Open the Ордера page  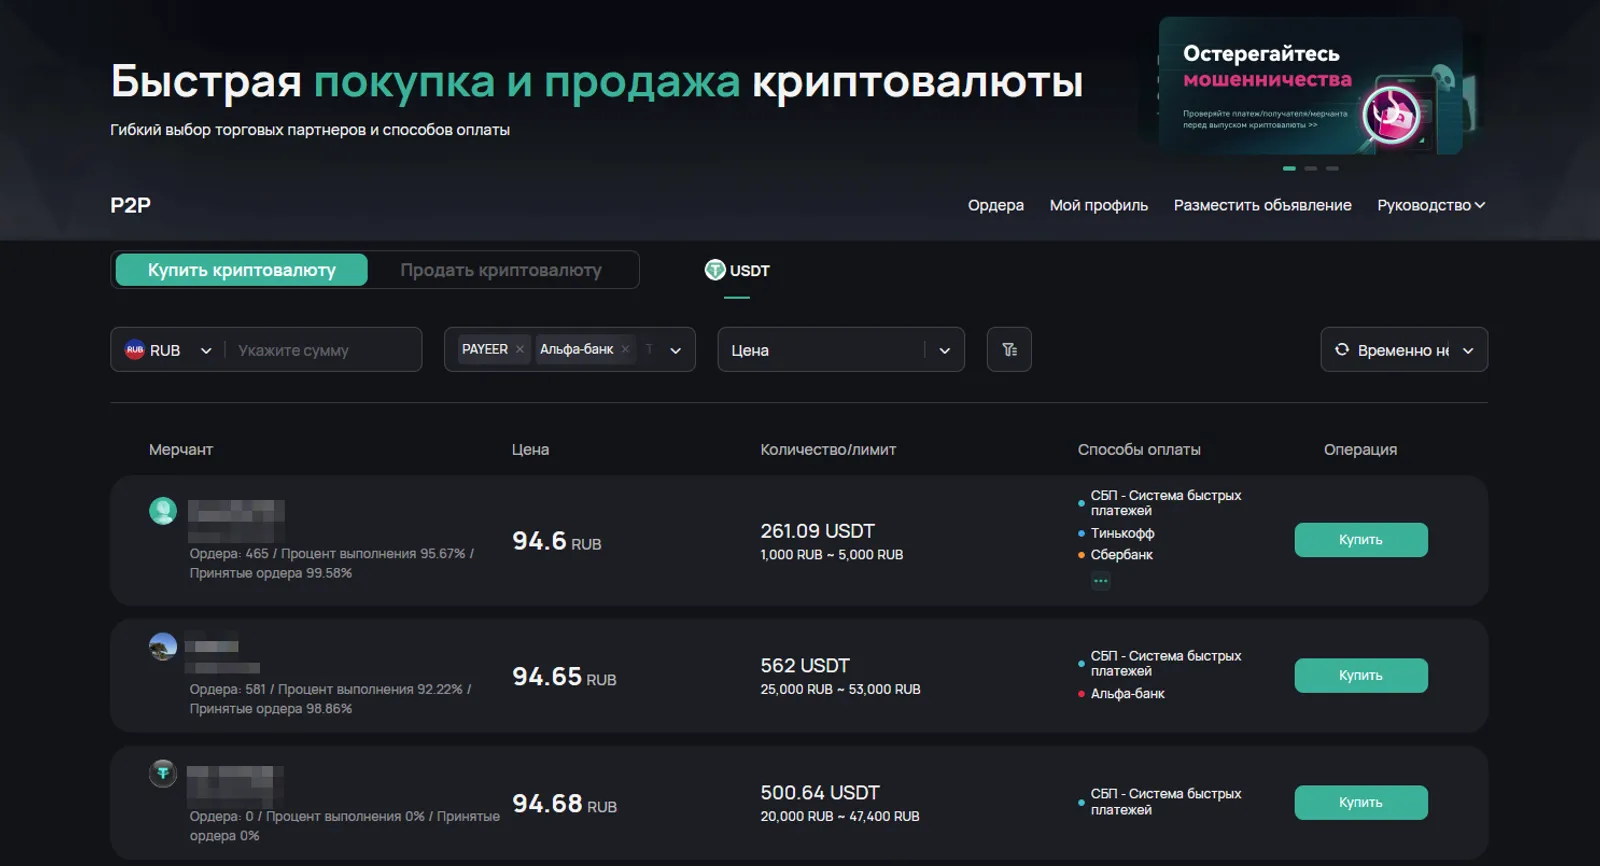[x=996, y=205]
